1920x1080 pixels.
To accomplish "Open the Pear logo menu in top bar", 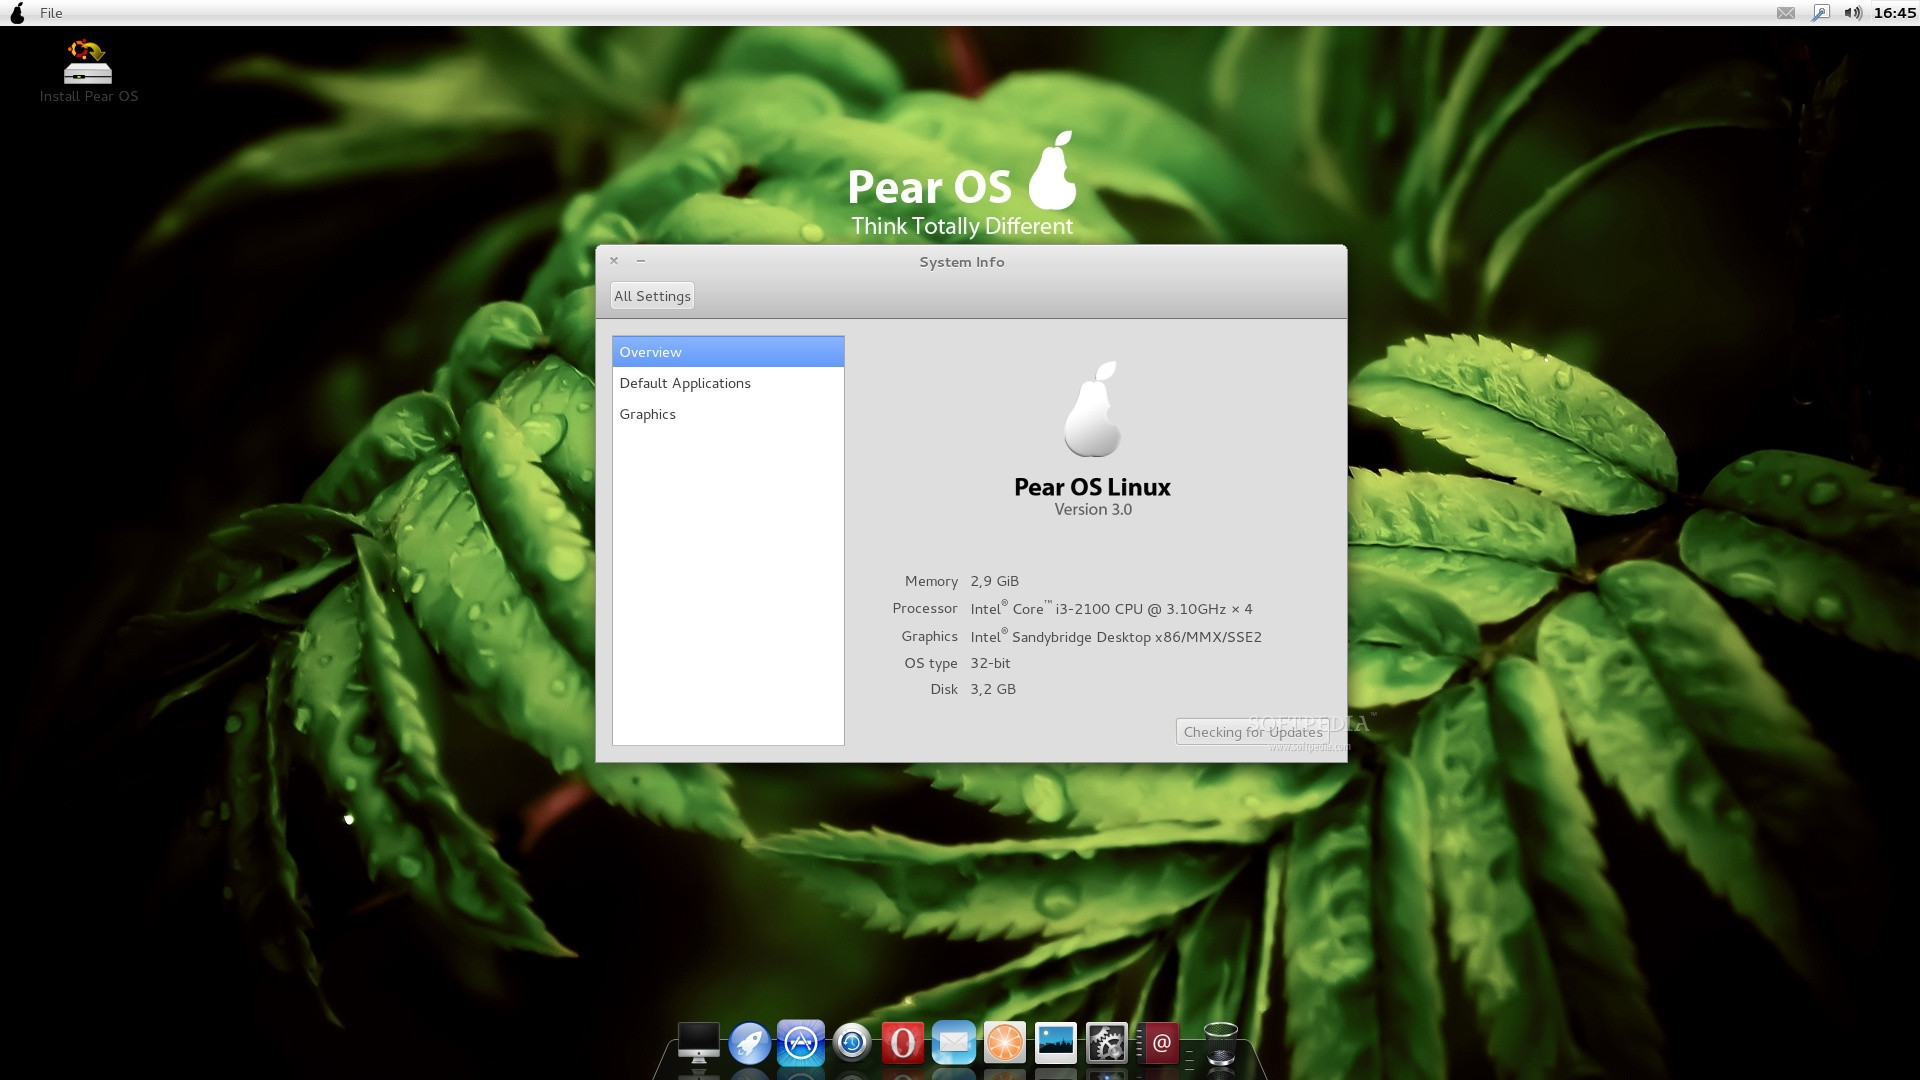I will (x=17, y=13).
